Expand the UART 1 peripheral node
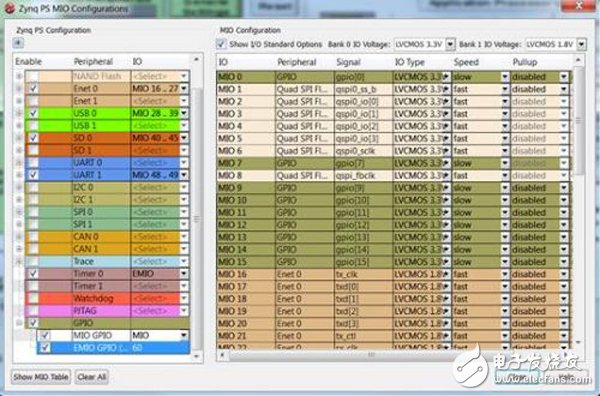The height and width of the screenshot is (396, 600). 19,175
